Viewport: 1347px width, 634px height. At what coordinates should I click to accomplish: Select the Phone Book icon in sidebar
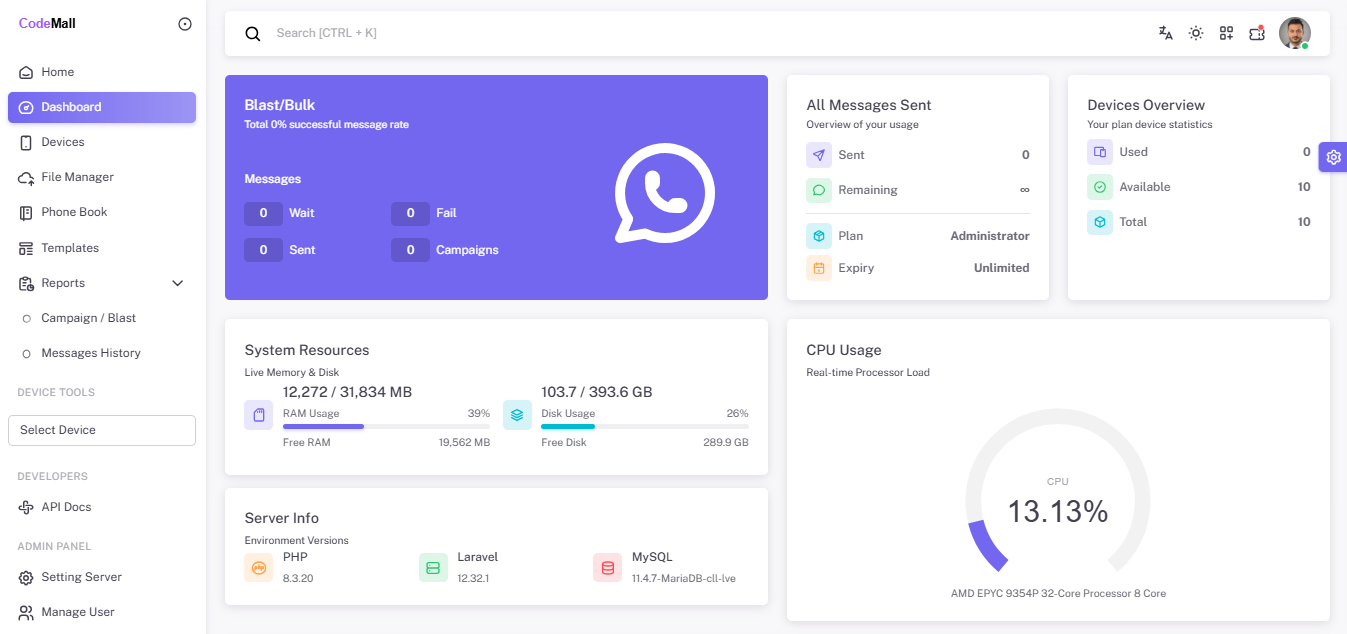(x=25, y=212)
